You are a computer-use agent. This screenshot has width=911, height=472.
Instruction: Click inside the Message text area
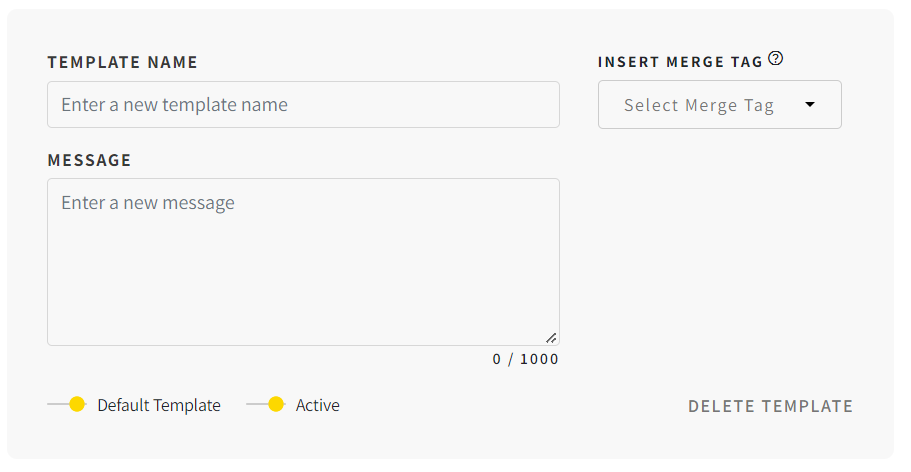[303, 262]
